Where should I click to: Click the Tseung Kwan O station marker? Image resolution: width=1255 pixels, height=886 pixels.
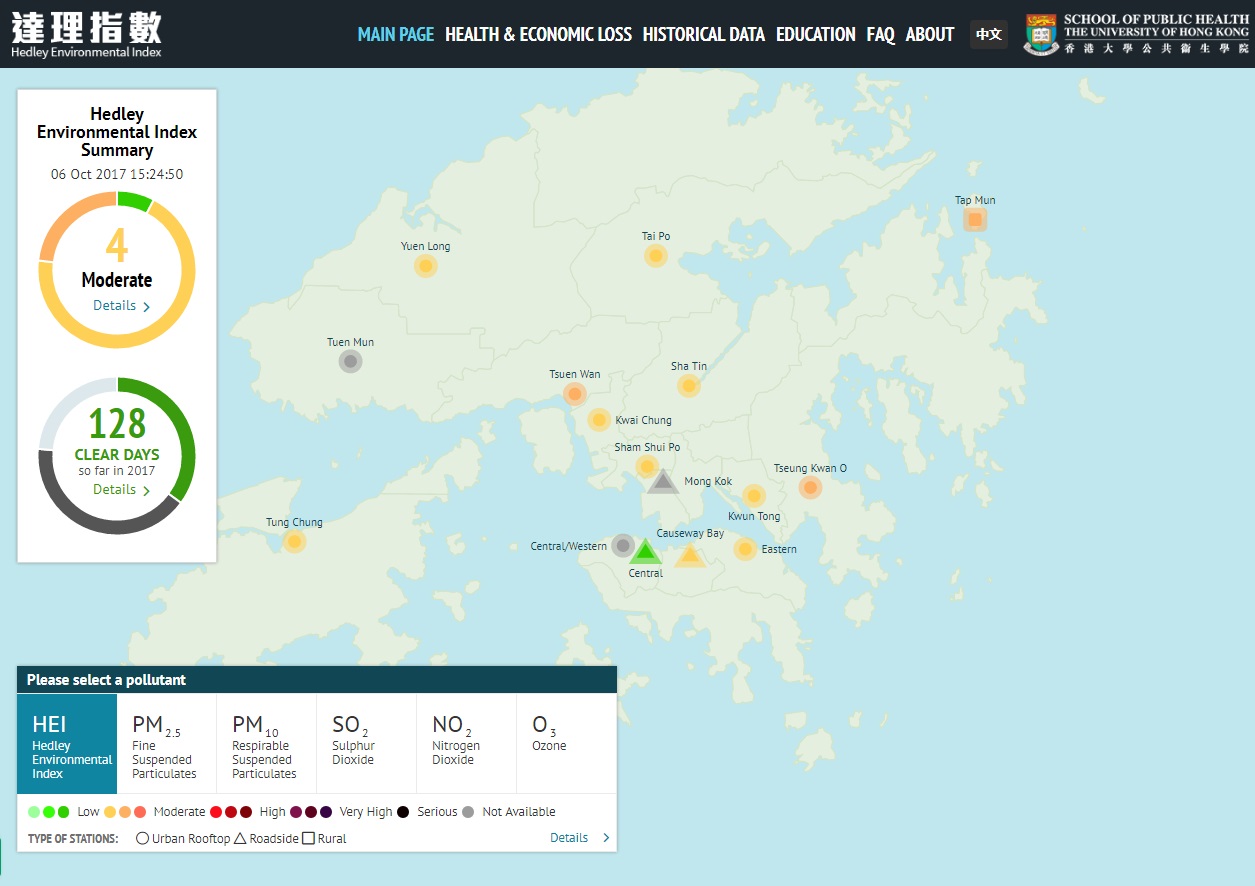(x=811, y=487)
